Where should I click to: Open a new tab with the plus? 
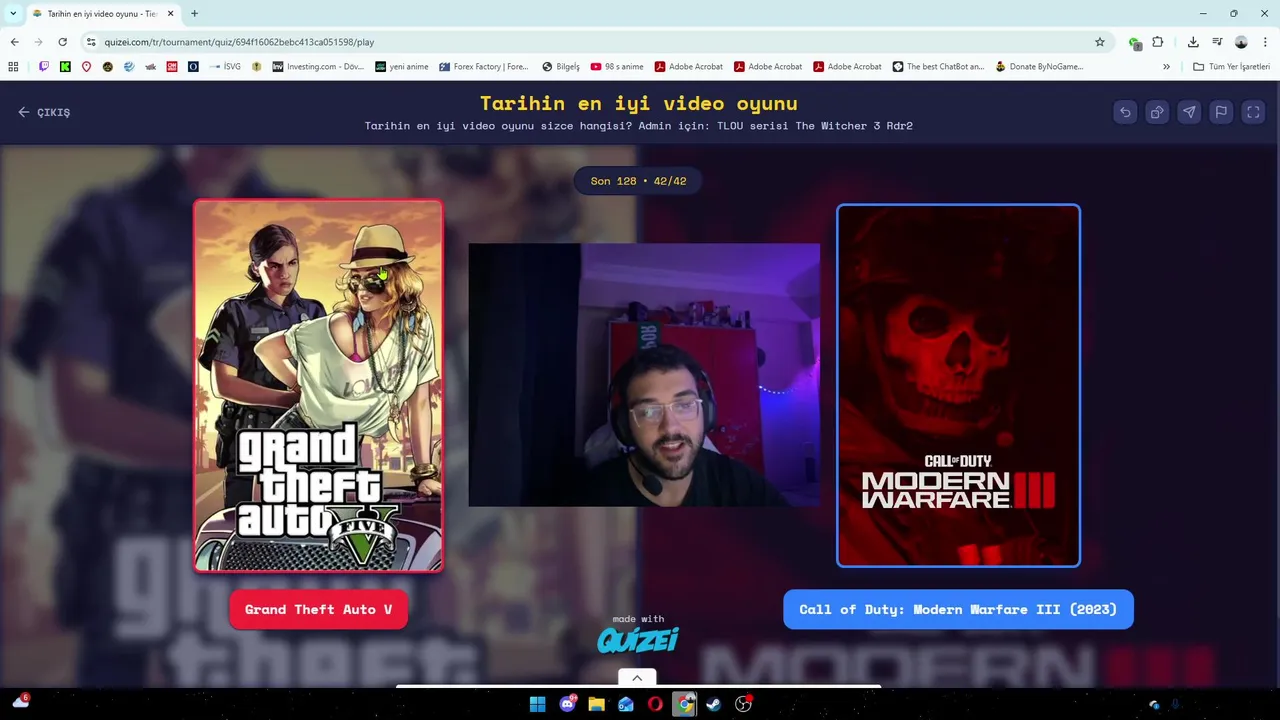click(194, 14)
